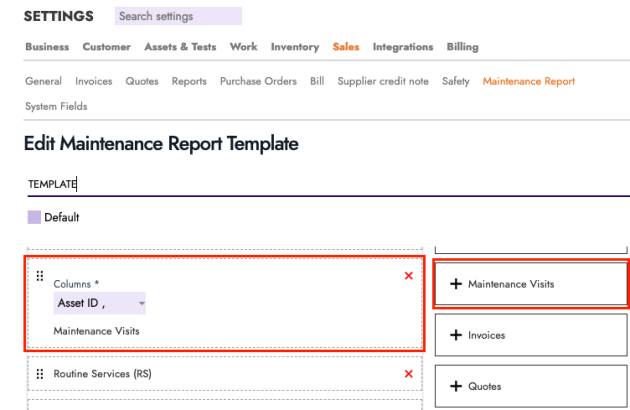This screenshot has height=410, width=630.
Task: Click plus icon beside Maintenance Visits
Action: coord(456,284)
